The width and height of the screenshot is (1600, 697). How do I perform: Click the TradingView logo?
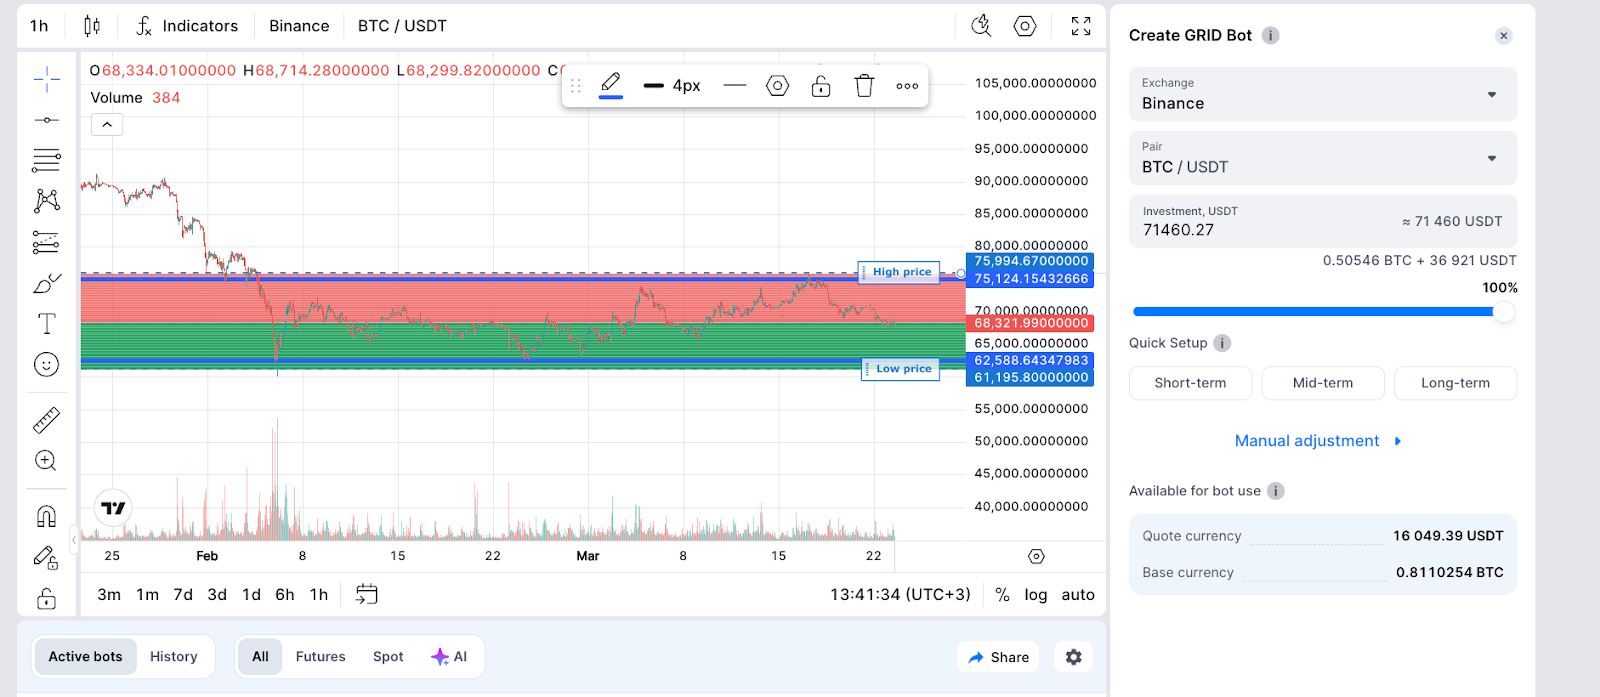pos(114,508)
